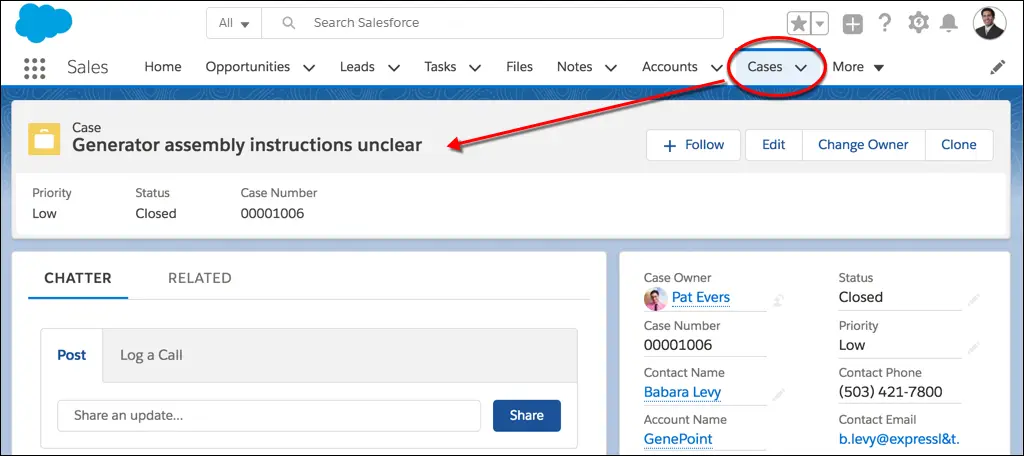This screenshot has width=1024, height=456.
Task: Open the App Launcher grid icon
Action: (34, 67)
